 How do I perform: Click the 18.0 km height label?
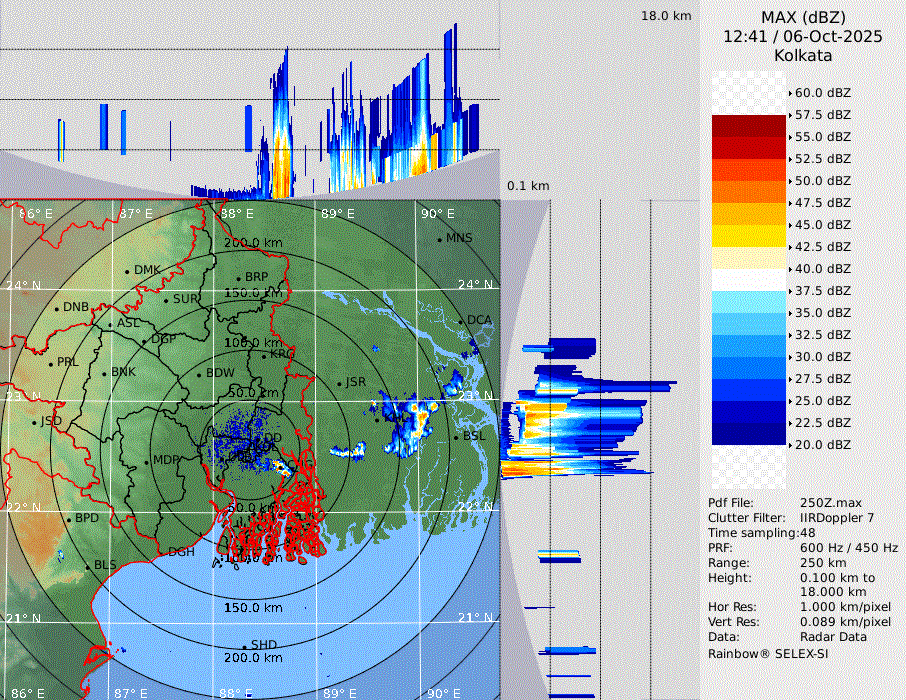pyautogui.click(x=666, y=16)
